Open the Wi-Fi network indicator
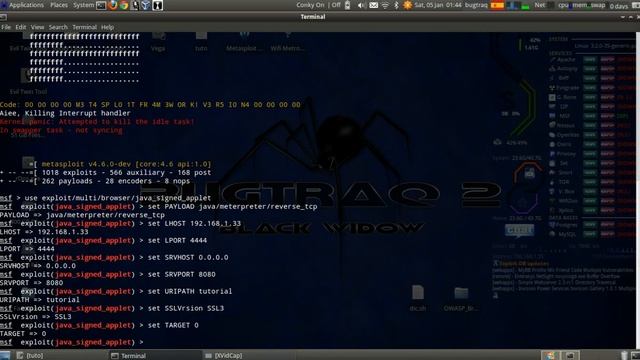Image resolution: width=640 pixels, height=360 pixels. [x=385, y=5]
